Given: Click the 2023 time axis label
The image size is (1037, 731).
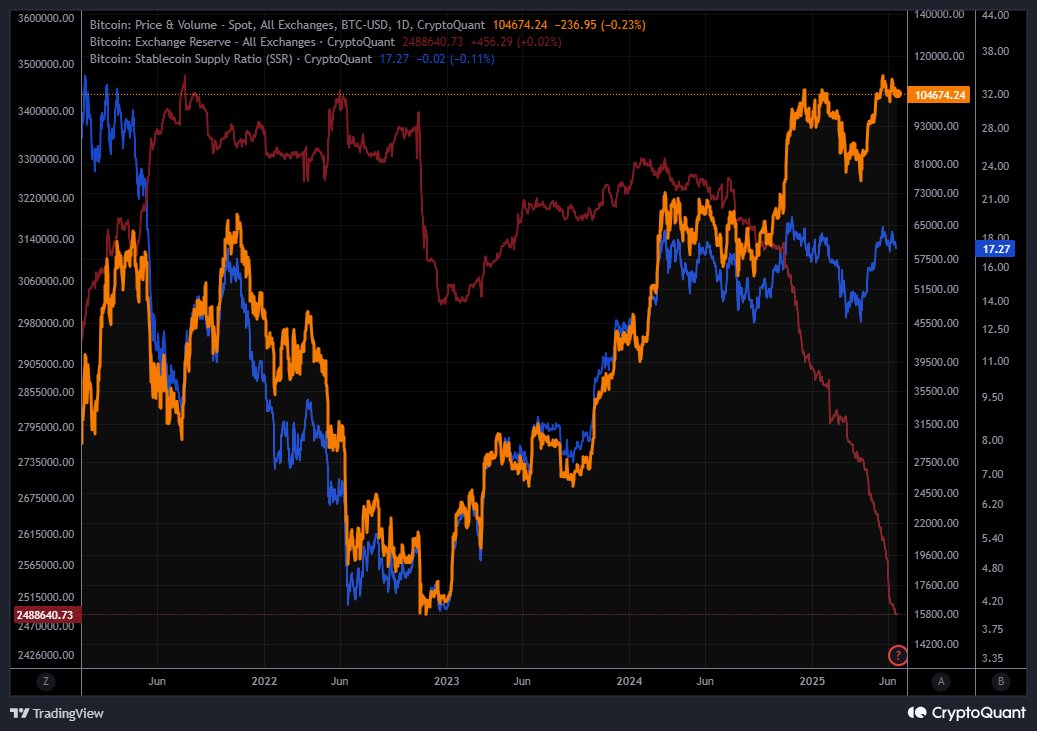Looking at the screenshot, I should 446,681.
